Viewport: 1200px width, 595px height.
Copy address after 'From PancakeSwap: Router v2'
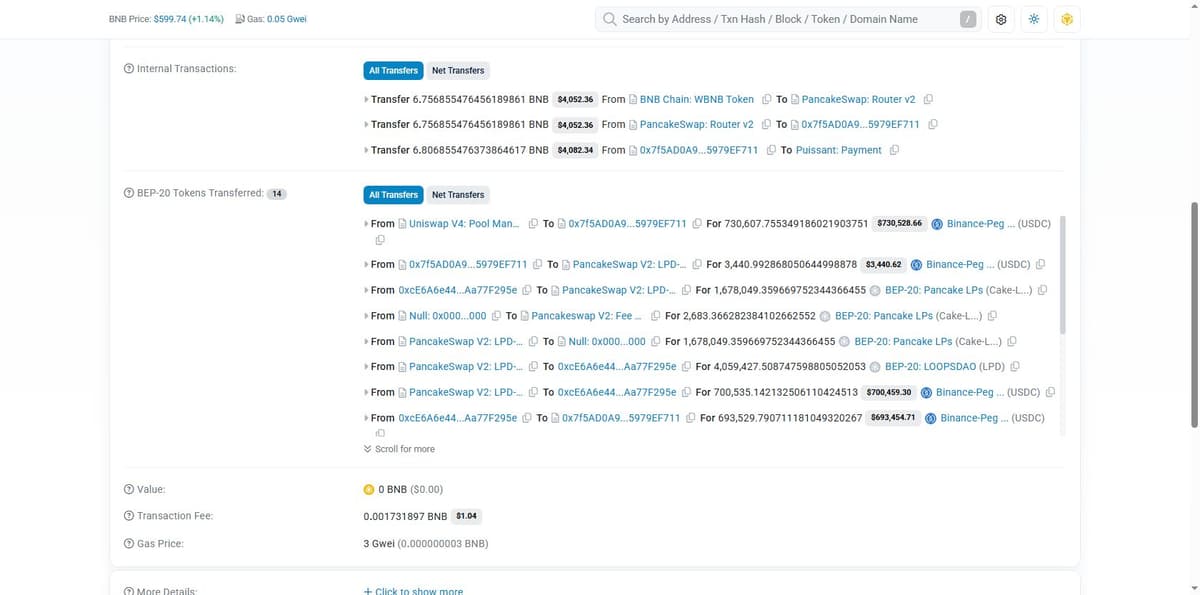[766, 125]
